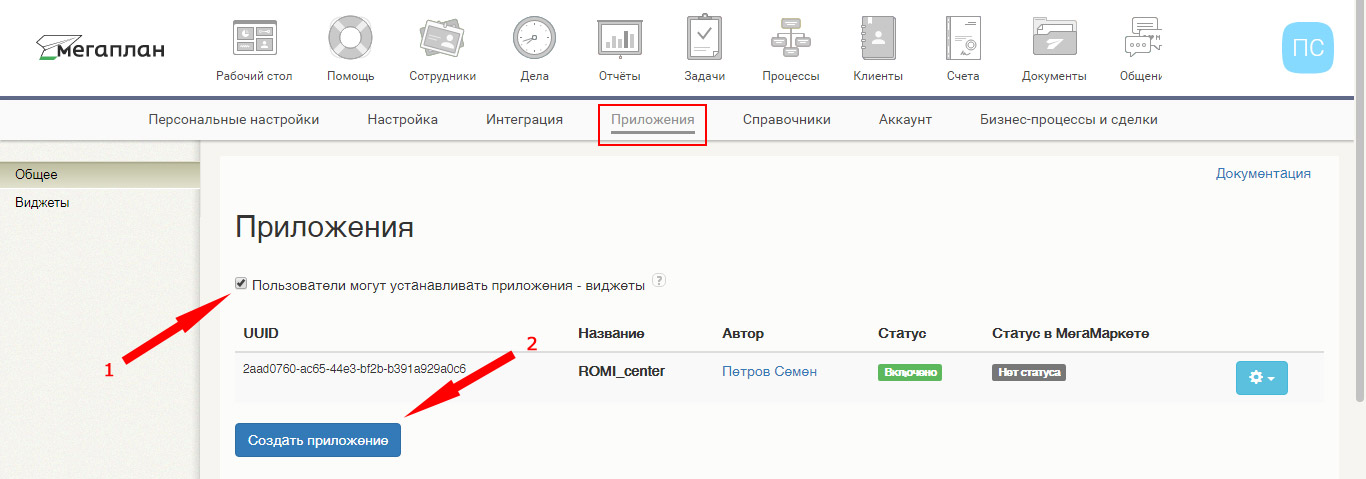Viewport: 1366px width, 479px height.
Task: Click the Автор column header
Action: [743, 333]
